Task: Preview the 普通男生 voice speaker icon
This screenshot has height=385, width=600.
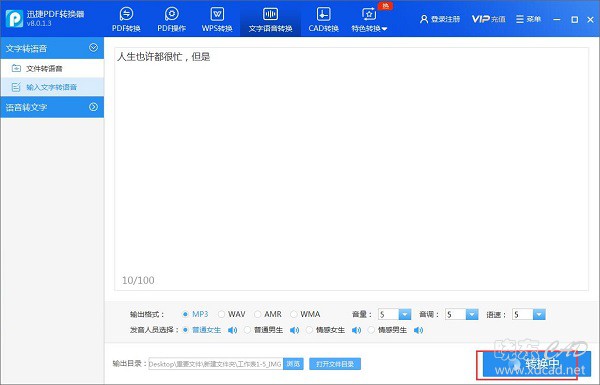Action: pyautogui.click(x=294, y=330)
